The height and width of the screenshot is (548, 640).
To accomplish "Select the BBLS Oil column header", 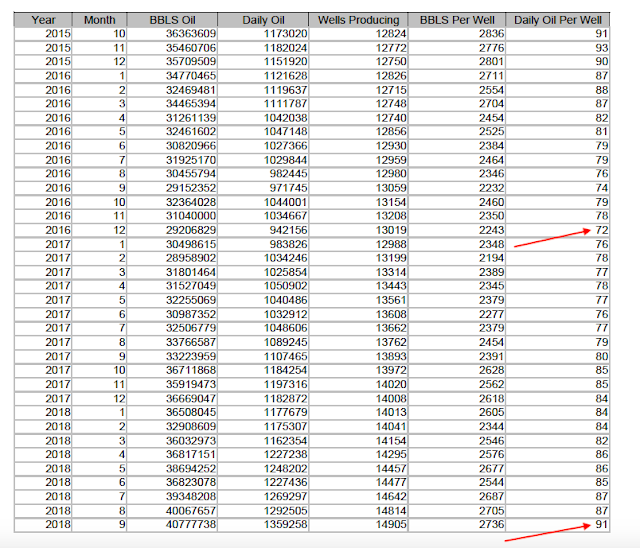I will click(x=172, y=20).
